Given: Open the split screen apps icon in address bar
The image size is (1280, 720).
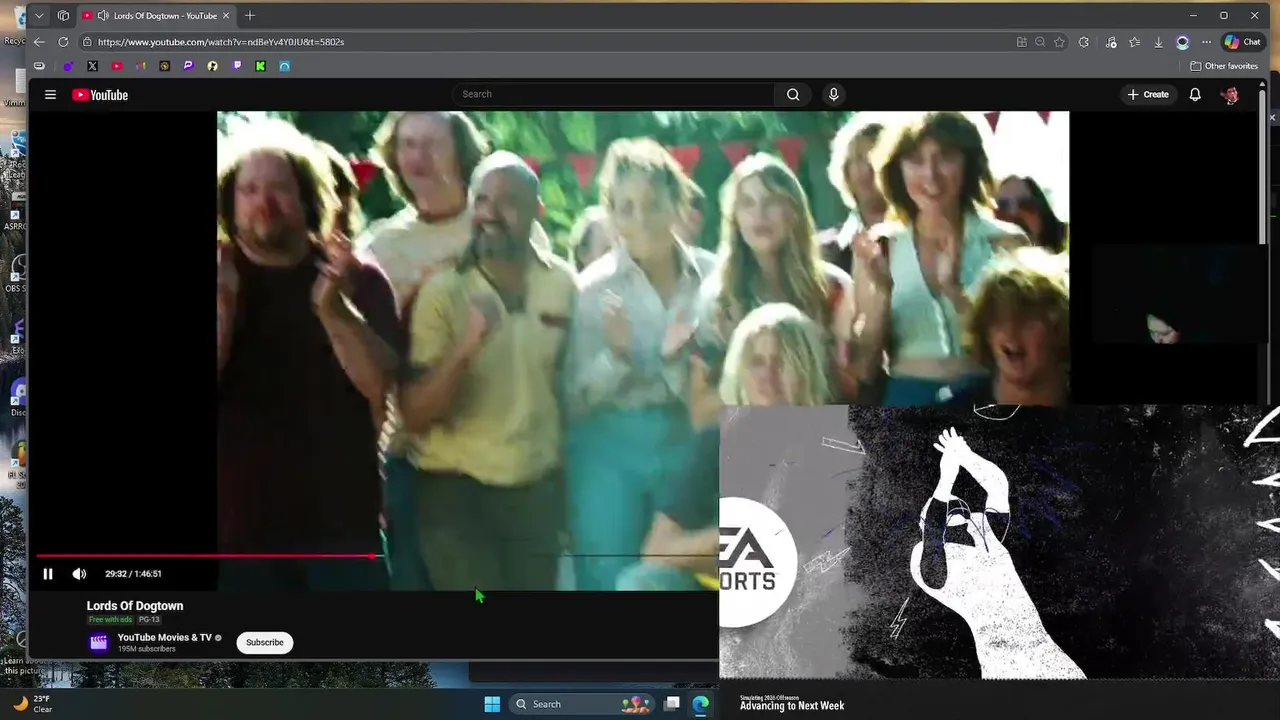Looking at the screenshot, I should [x=1021, y=42].
